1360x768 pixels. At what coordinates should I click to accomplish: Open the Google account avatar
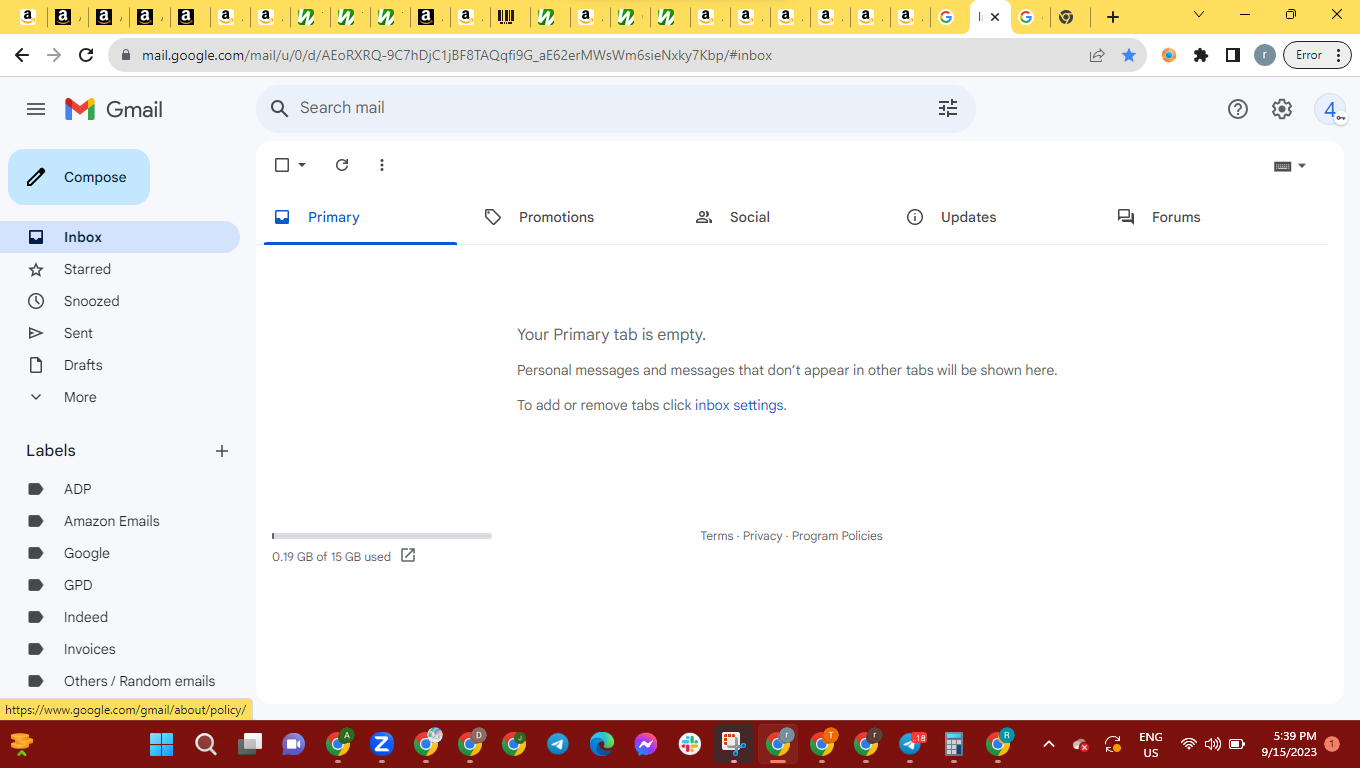(1330, 109)
